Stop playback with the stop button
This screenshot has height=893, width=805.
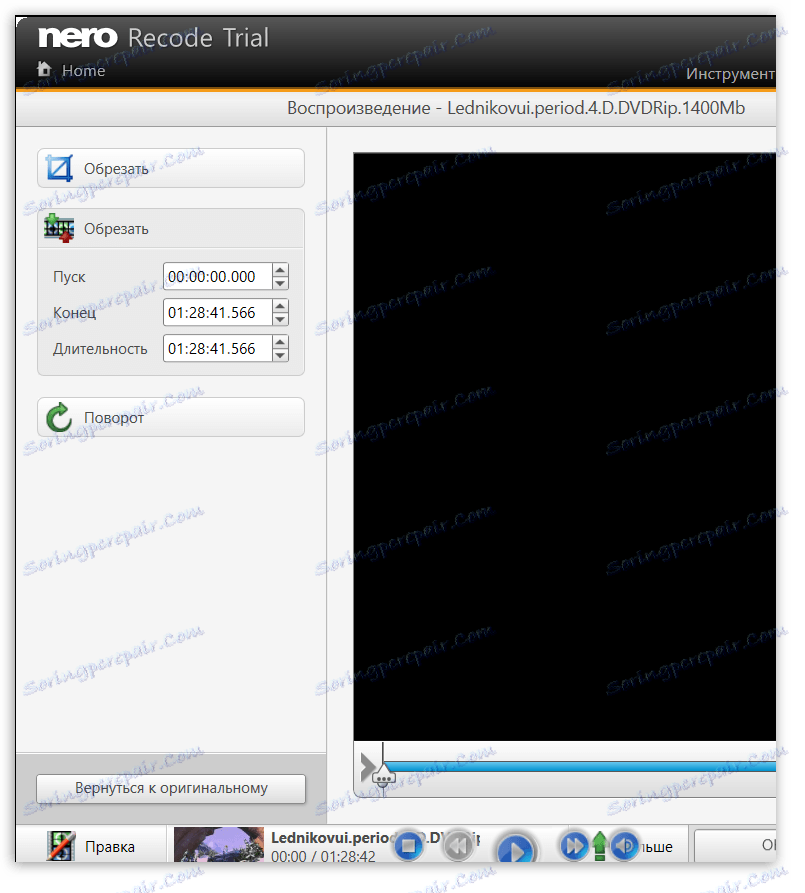(408, 846)
